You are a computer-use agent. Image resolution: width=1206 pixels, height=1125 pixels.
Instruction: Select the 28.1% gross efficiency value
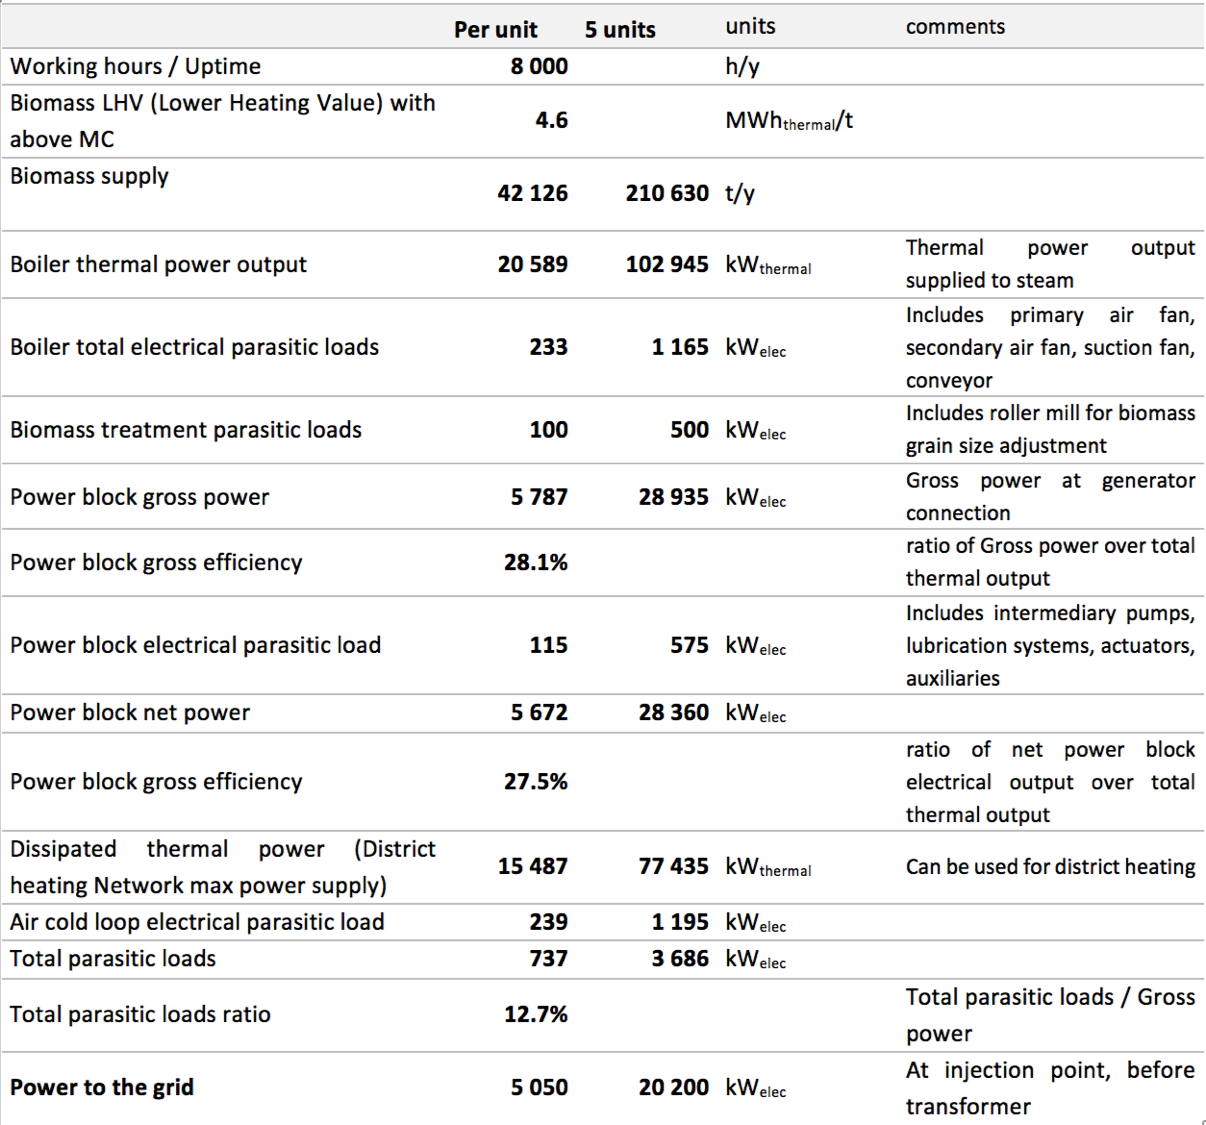535,562
